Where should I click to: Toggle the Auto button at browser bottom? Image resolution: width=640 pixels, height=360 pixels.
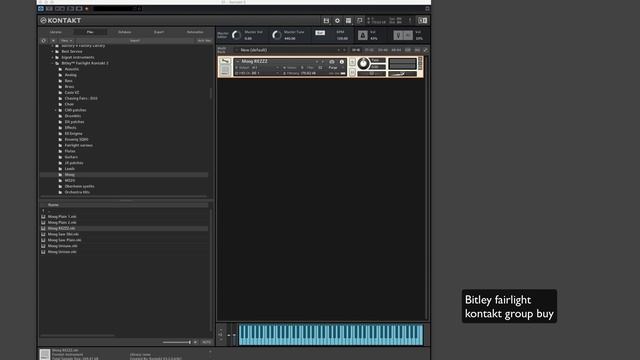[207, 342]
